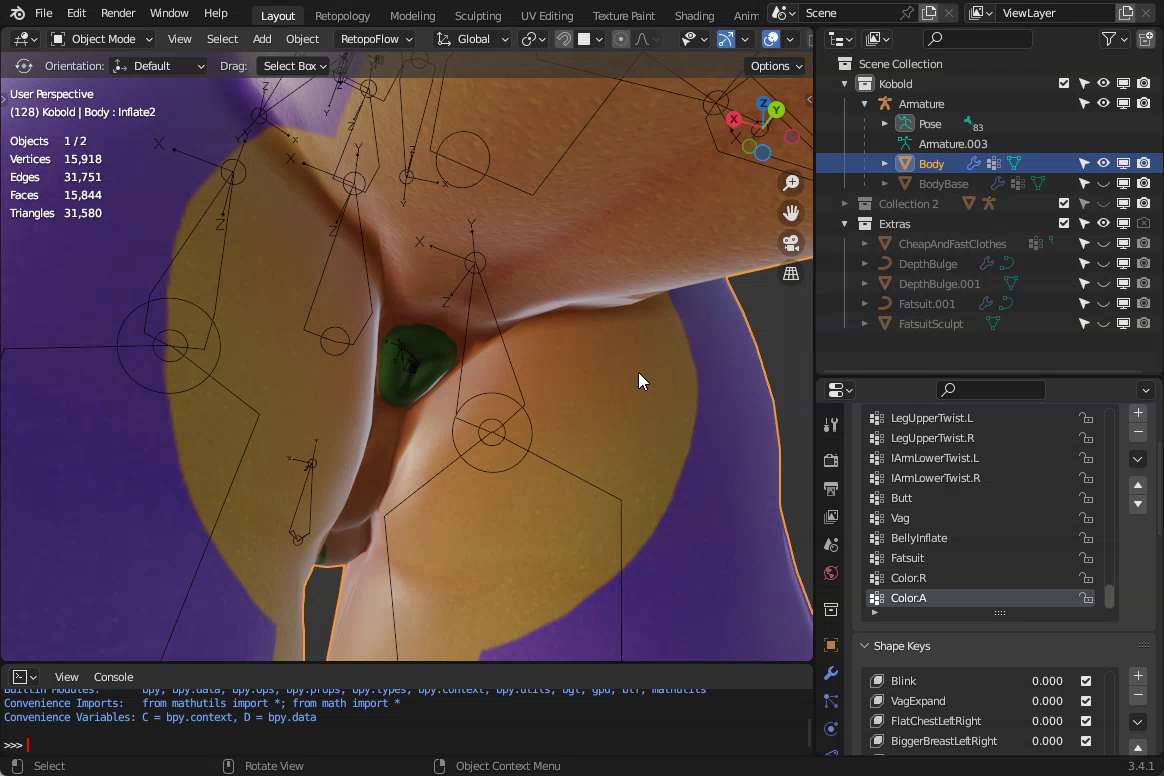Click the outliner search field
The height and width of the screenshot is (776, 1164).
977,39
